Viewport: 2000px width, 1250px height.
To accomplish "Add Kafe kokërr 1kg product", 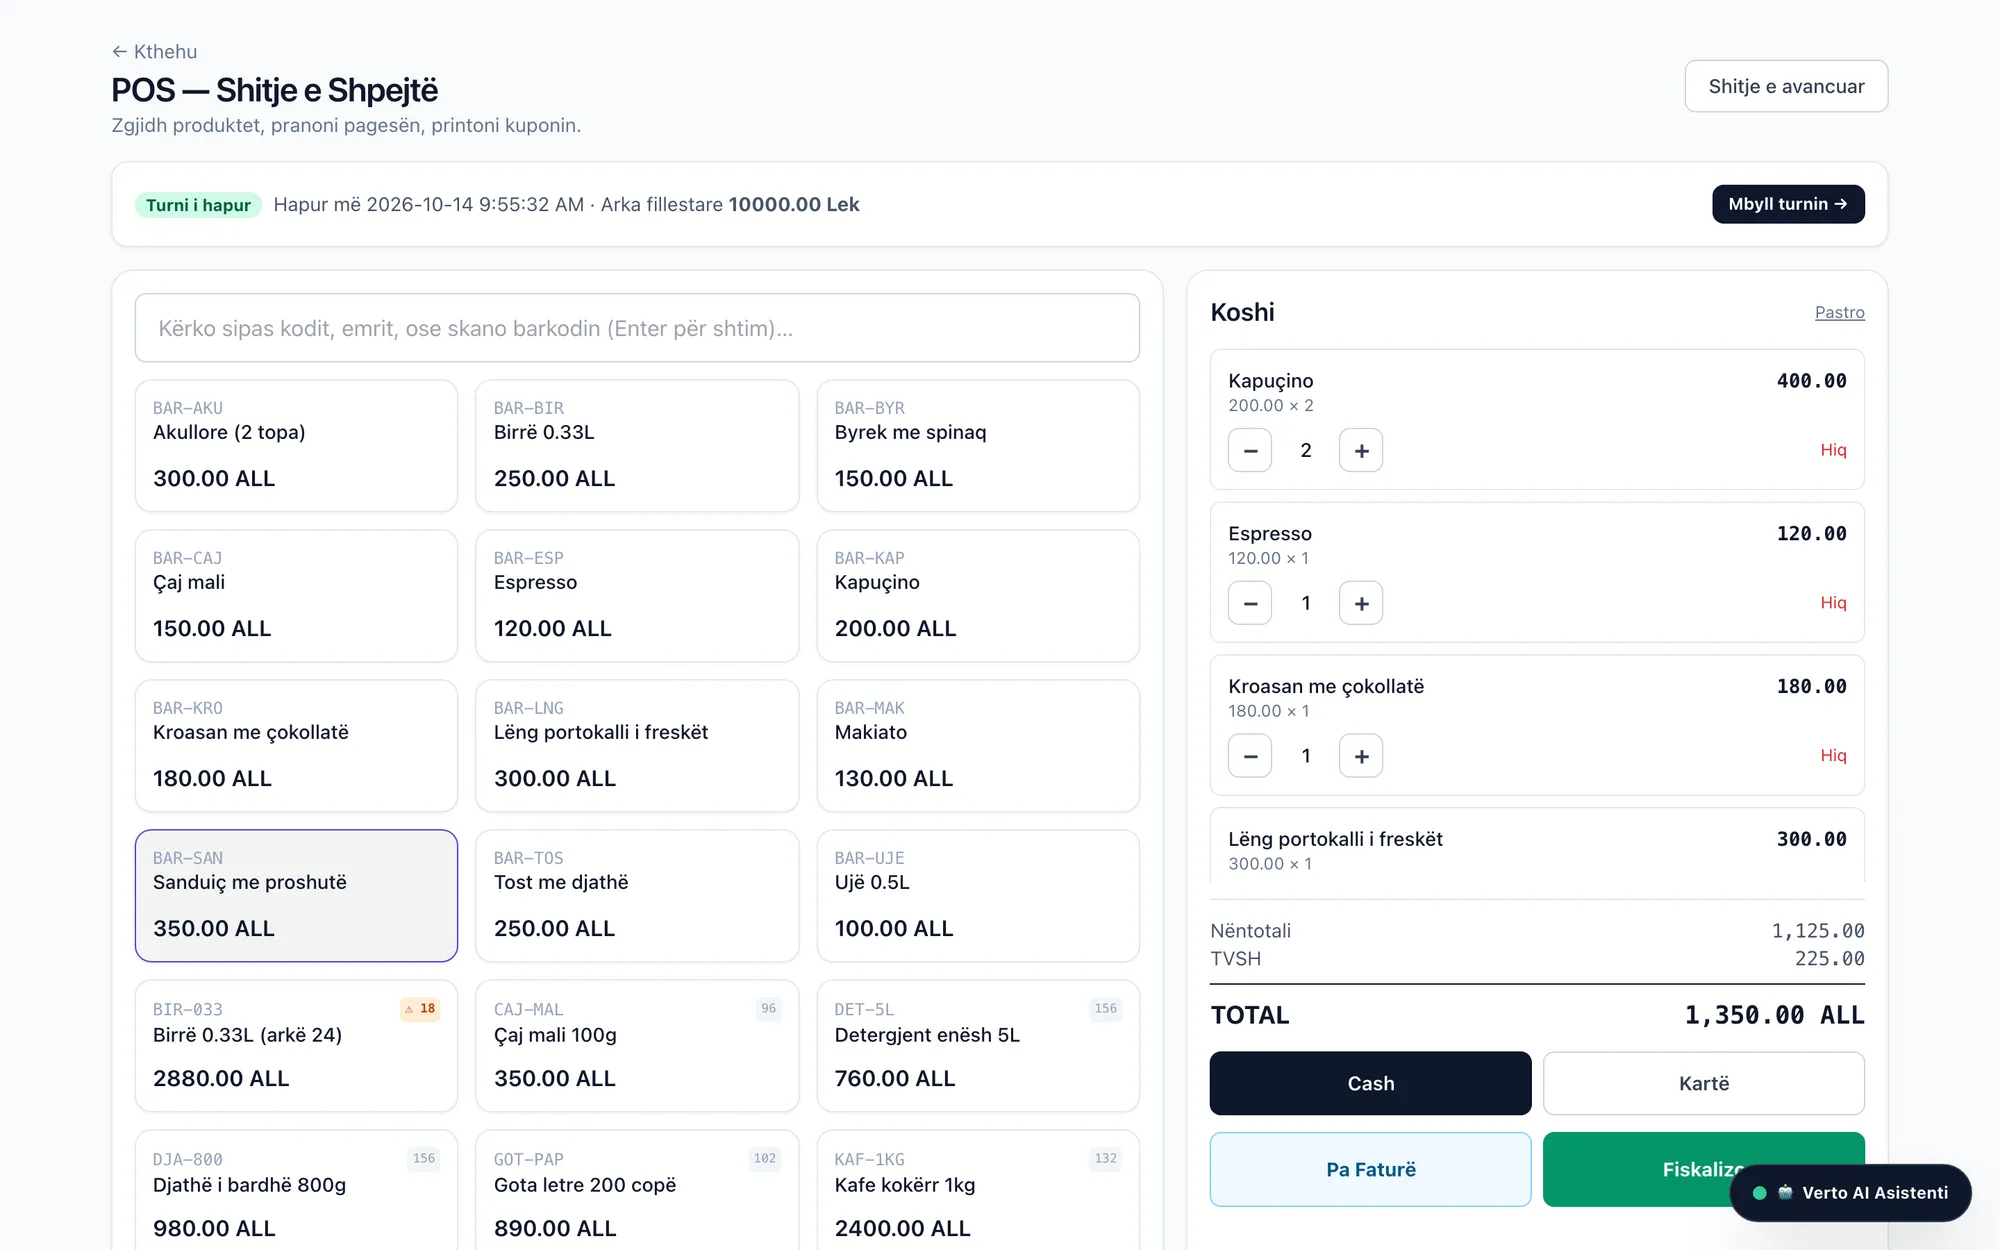I will coord(978,1190).
